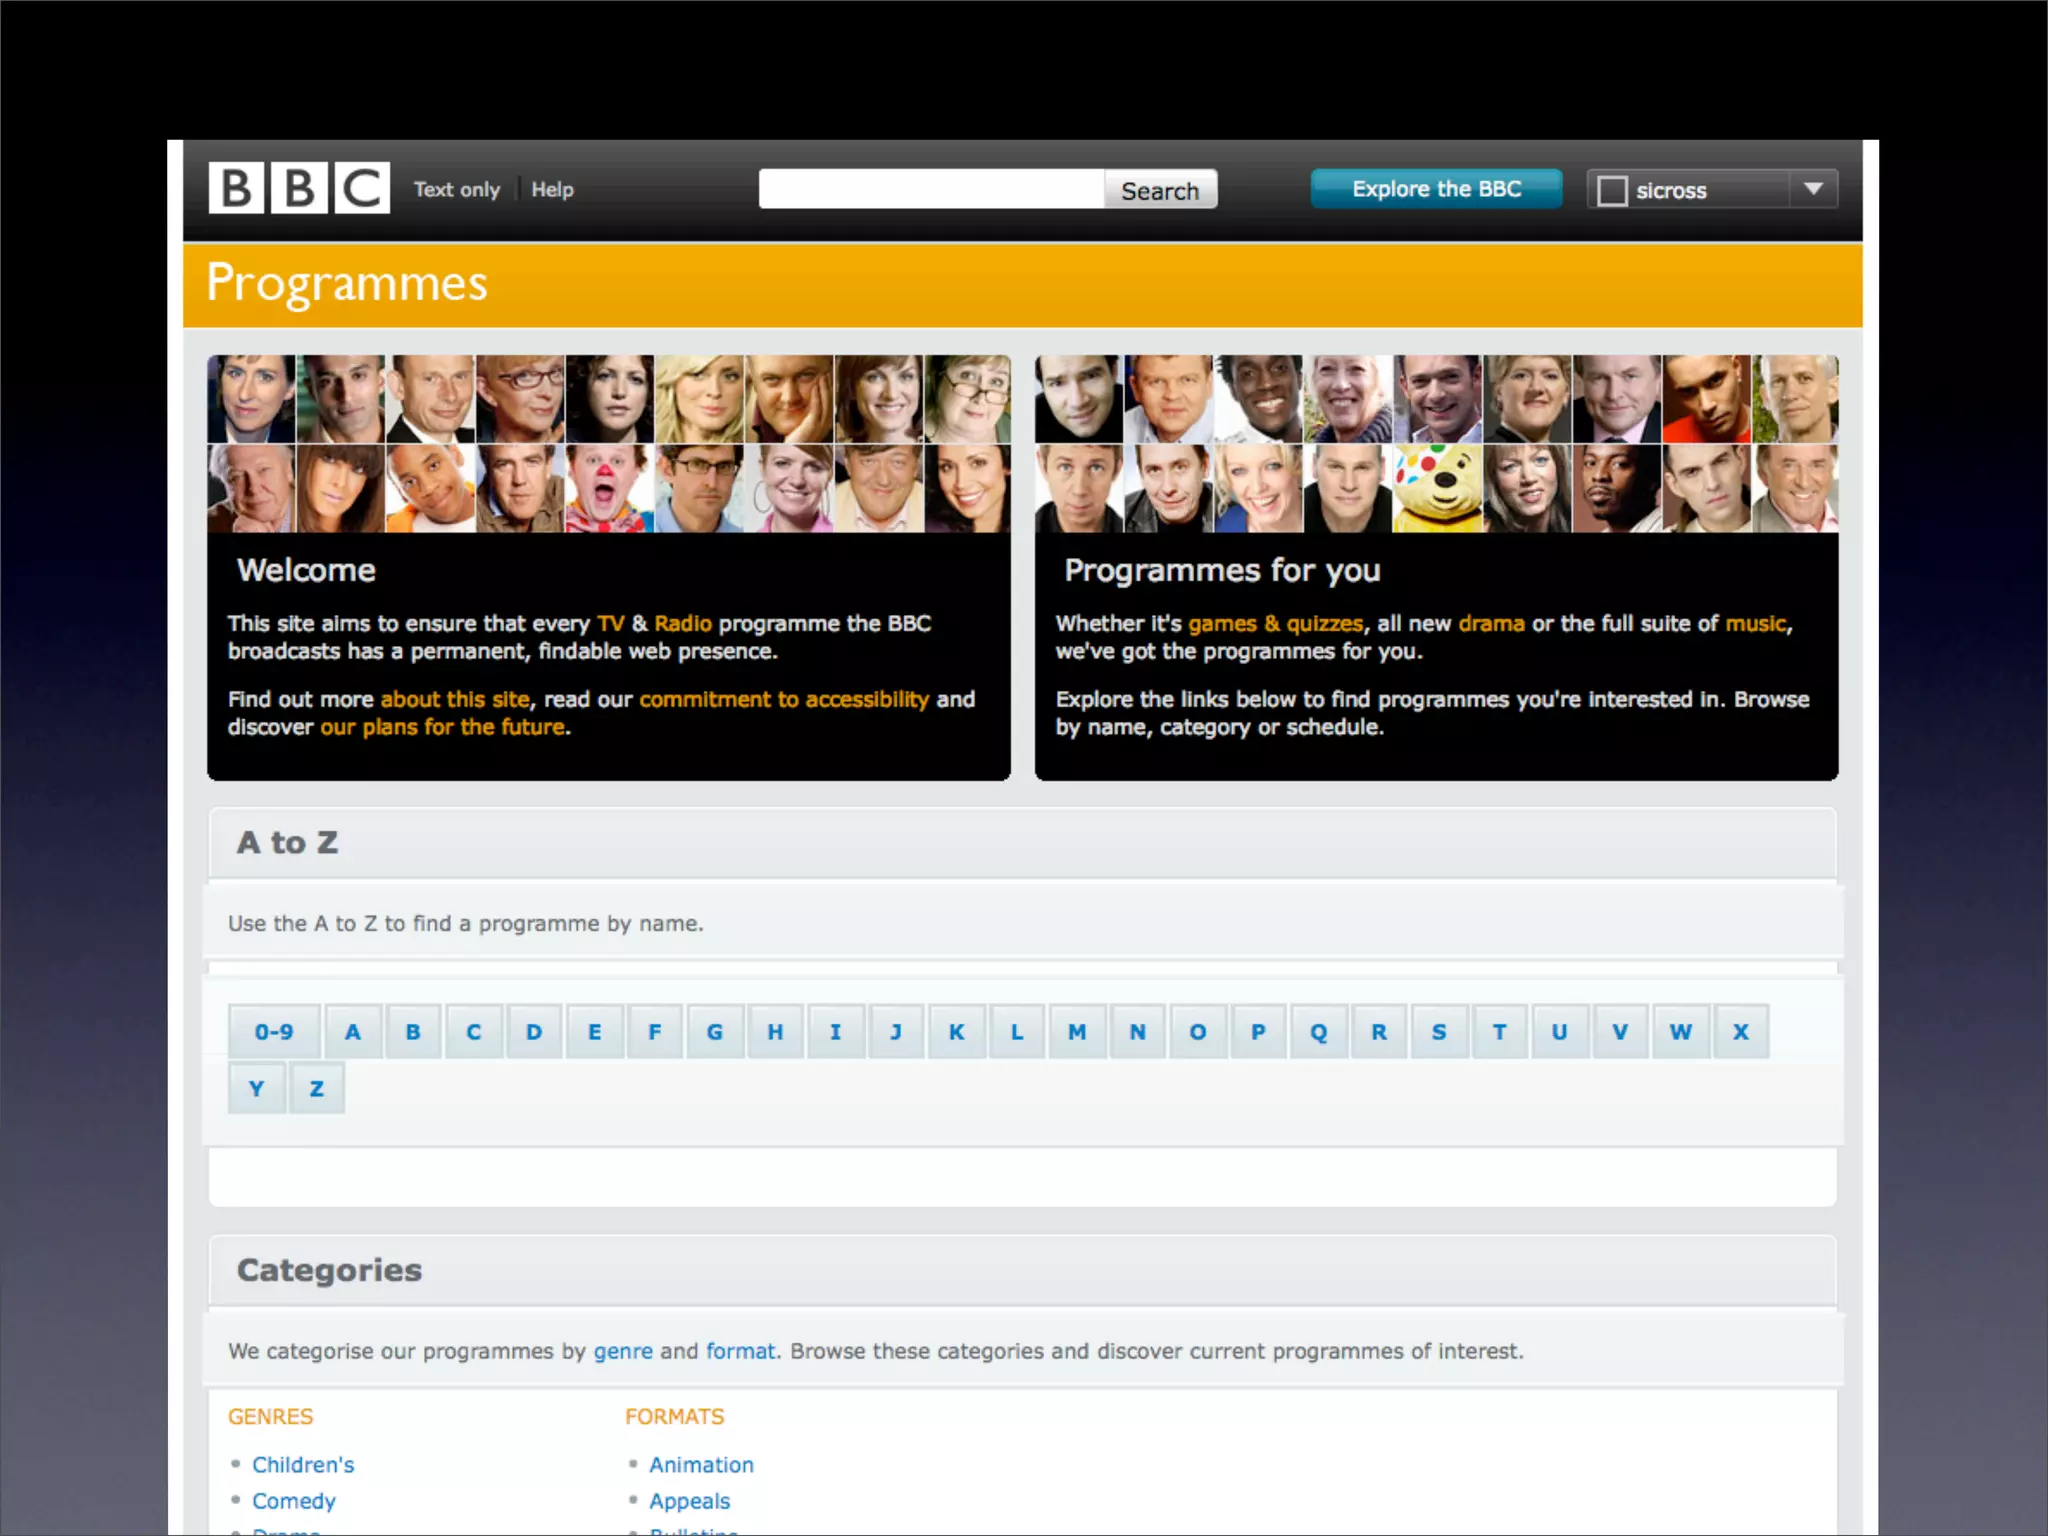Open the TV link in Welcome text
The height and width of the screenshot is (1536, 2048).
(x=611, y=623)
